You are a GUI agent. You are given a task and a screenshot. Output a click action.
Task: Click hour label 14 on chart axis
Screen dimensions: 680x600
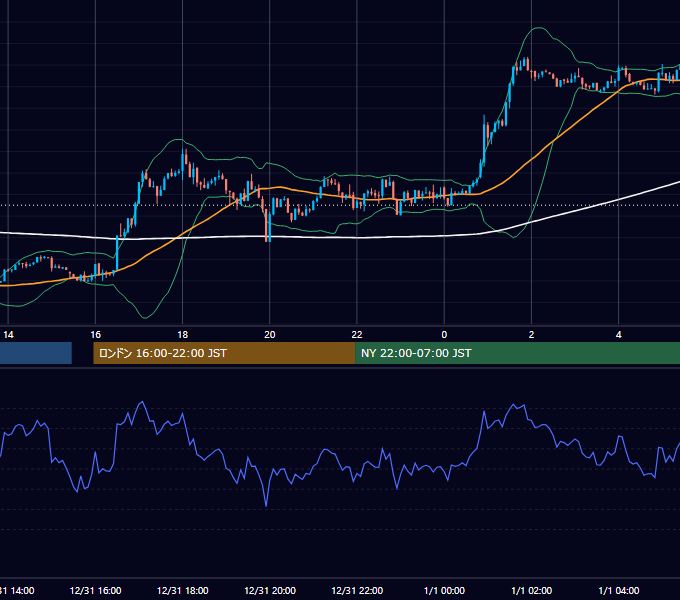point(8,335)
